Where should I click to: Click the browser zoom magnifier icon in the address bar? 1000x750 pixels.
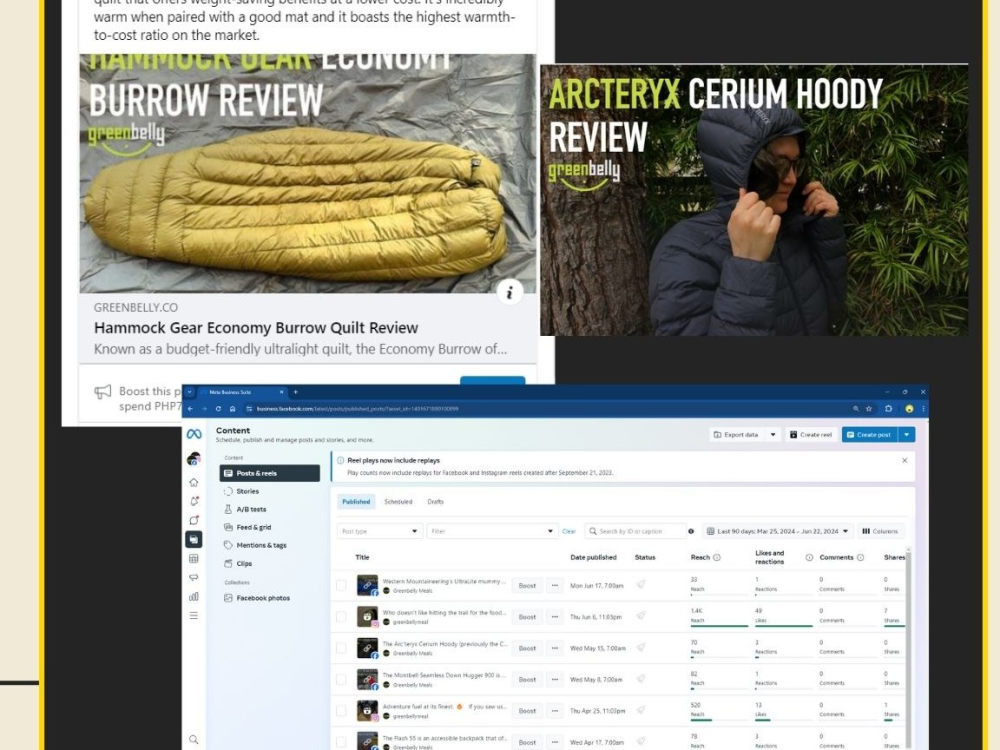coord(855,409)
